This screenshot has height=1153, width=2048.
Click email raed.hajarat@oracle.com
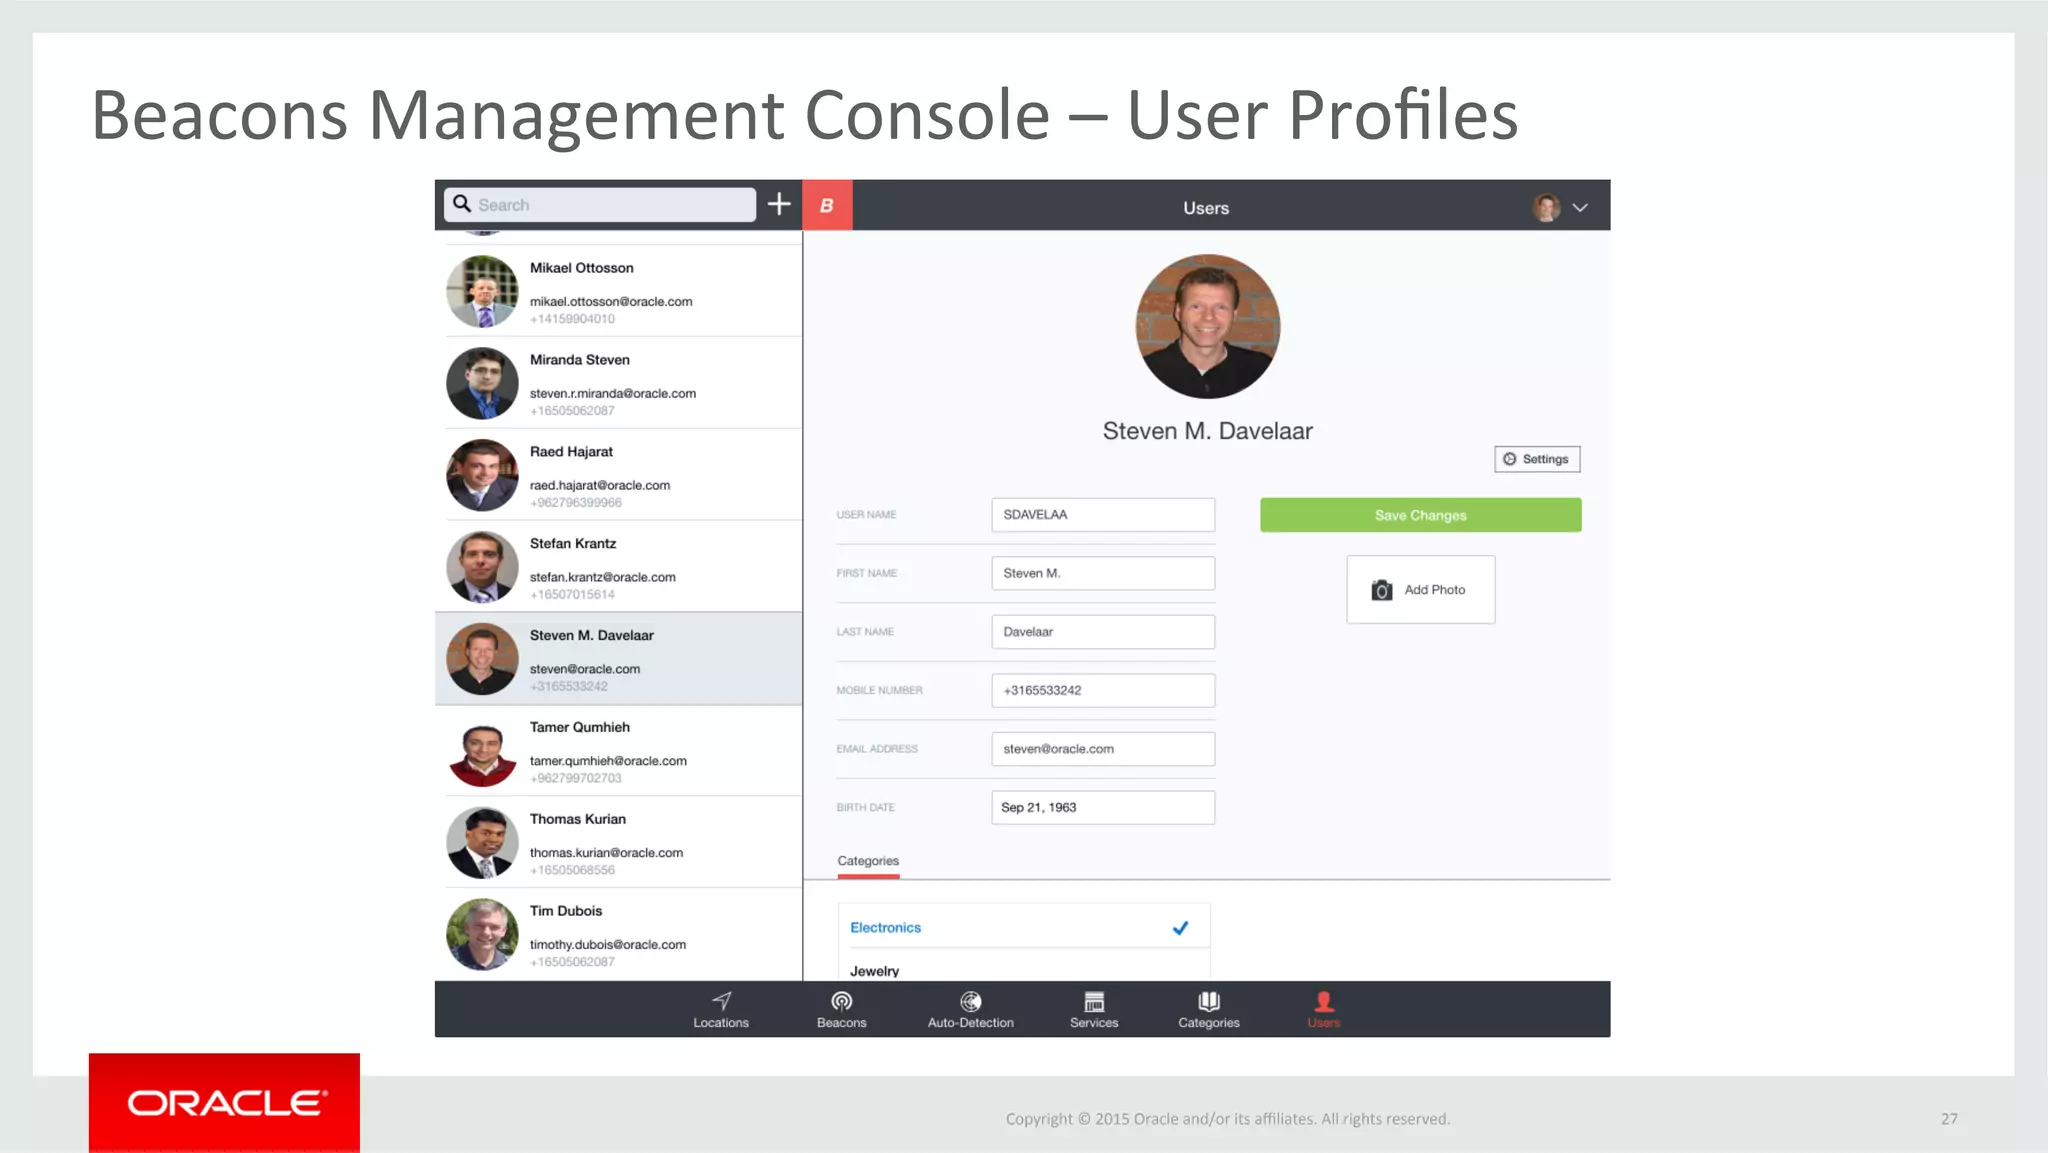(600, 485)
